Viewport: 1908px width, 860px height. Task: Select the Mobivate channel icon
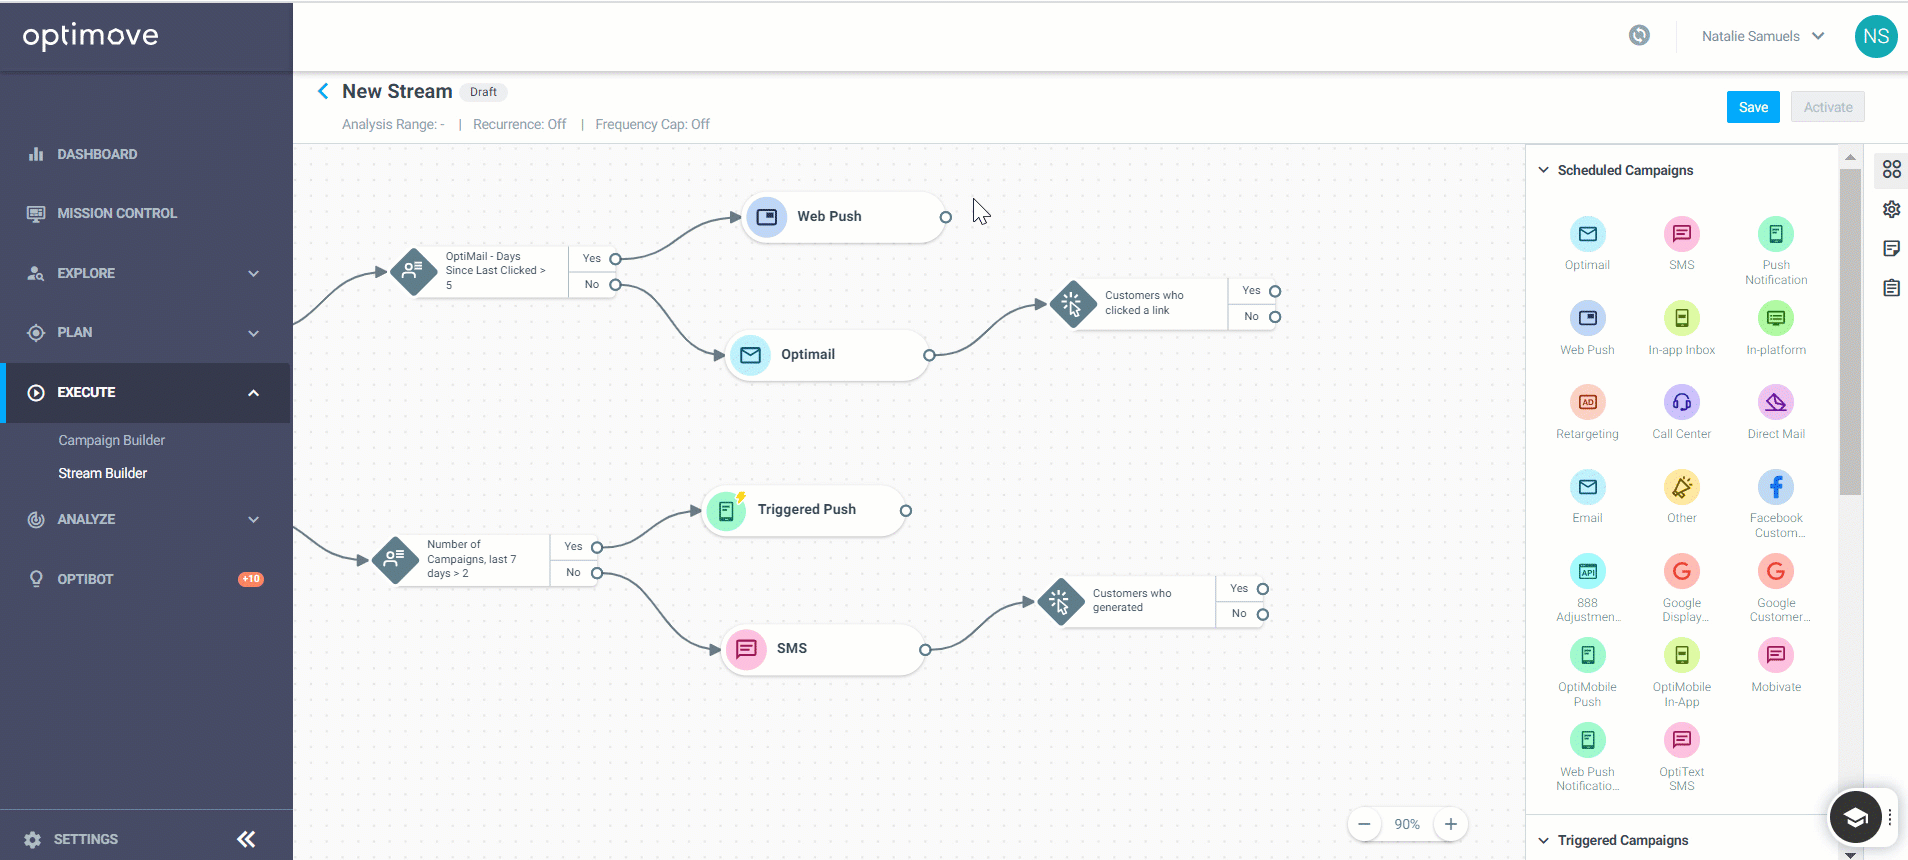(1776, 655)
